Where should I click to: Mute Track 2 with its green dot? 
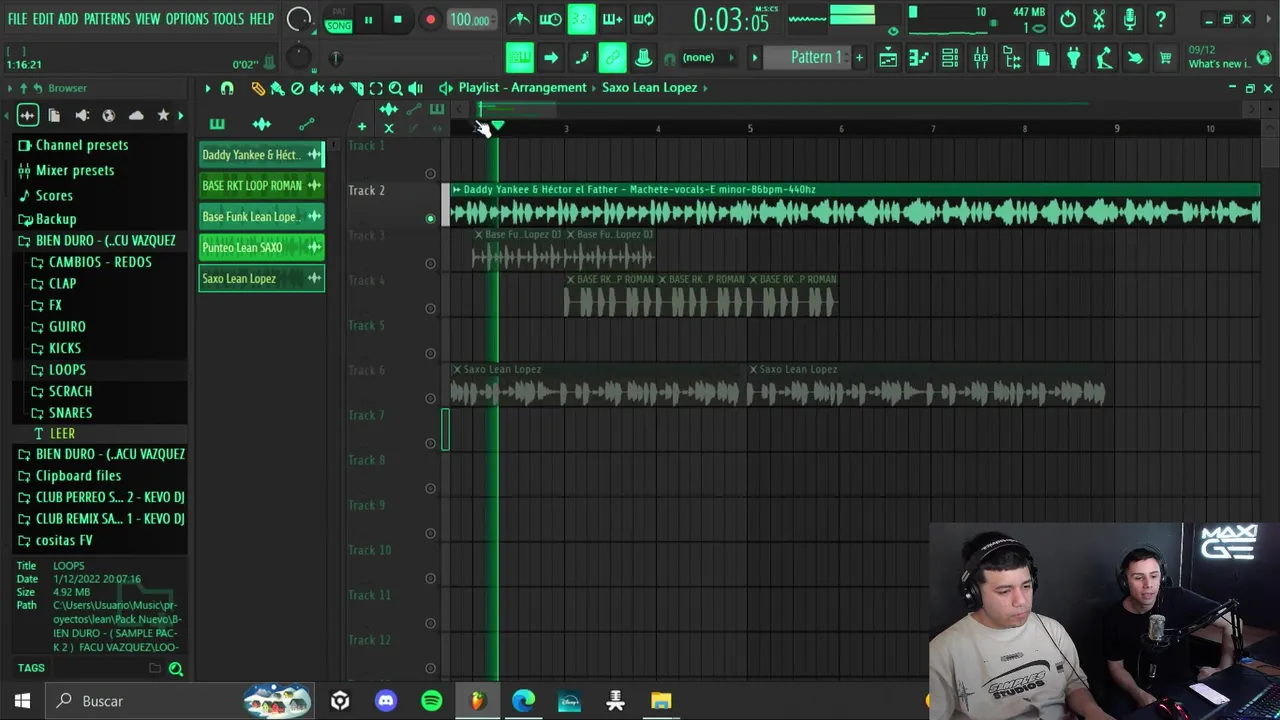pos(431,218)
